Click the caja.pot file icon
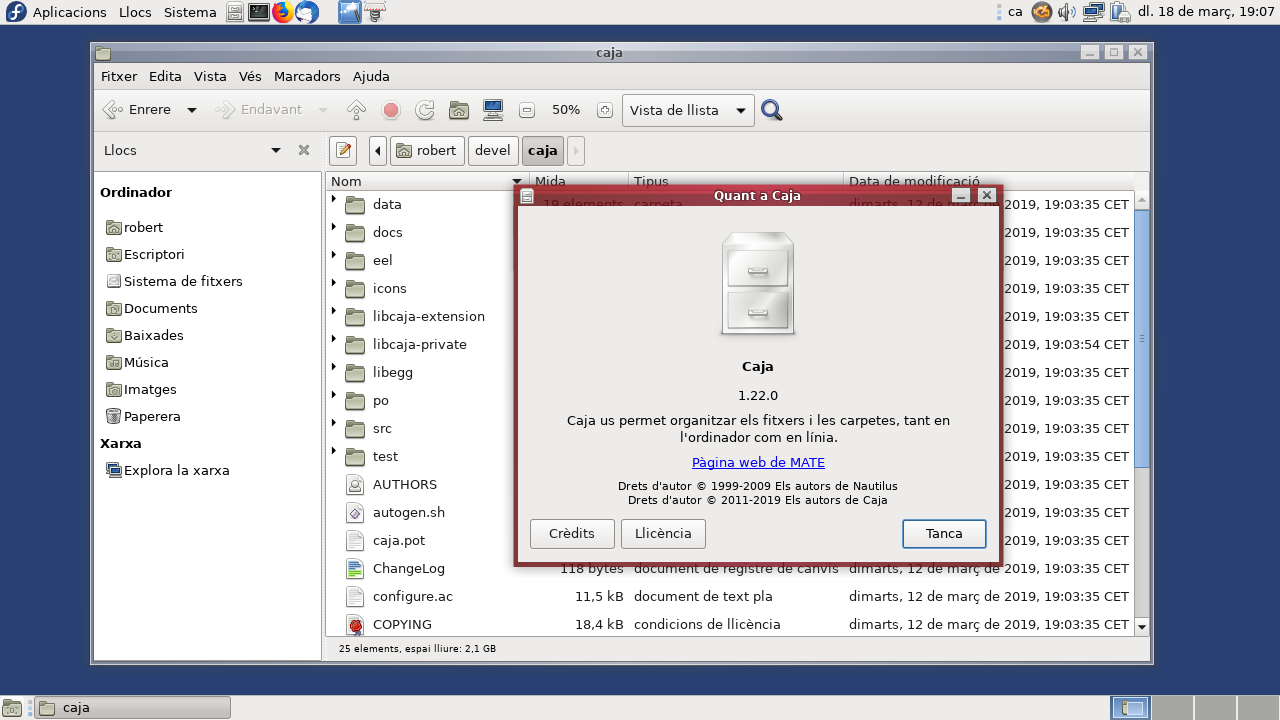 click(x=355, y=541)
